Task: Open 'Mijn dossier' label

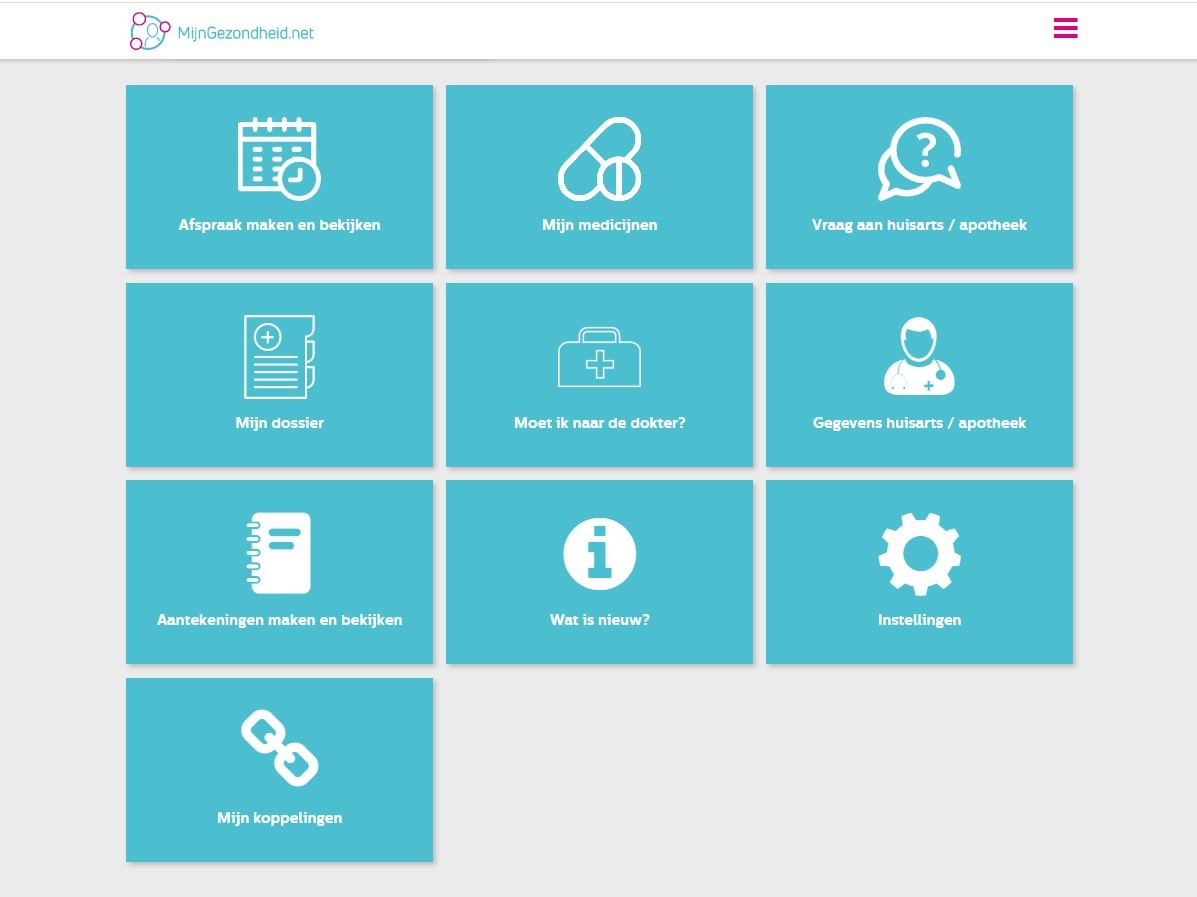Action: (x=279, y=422)
